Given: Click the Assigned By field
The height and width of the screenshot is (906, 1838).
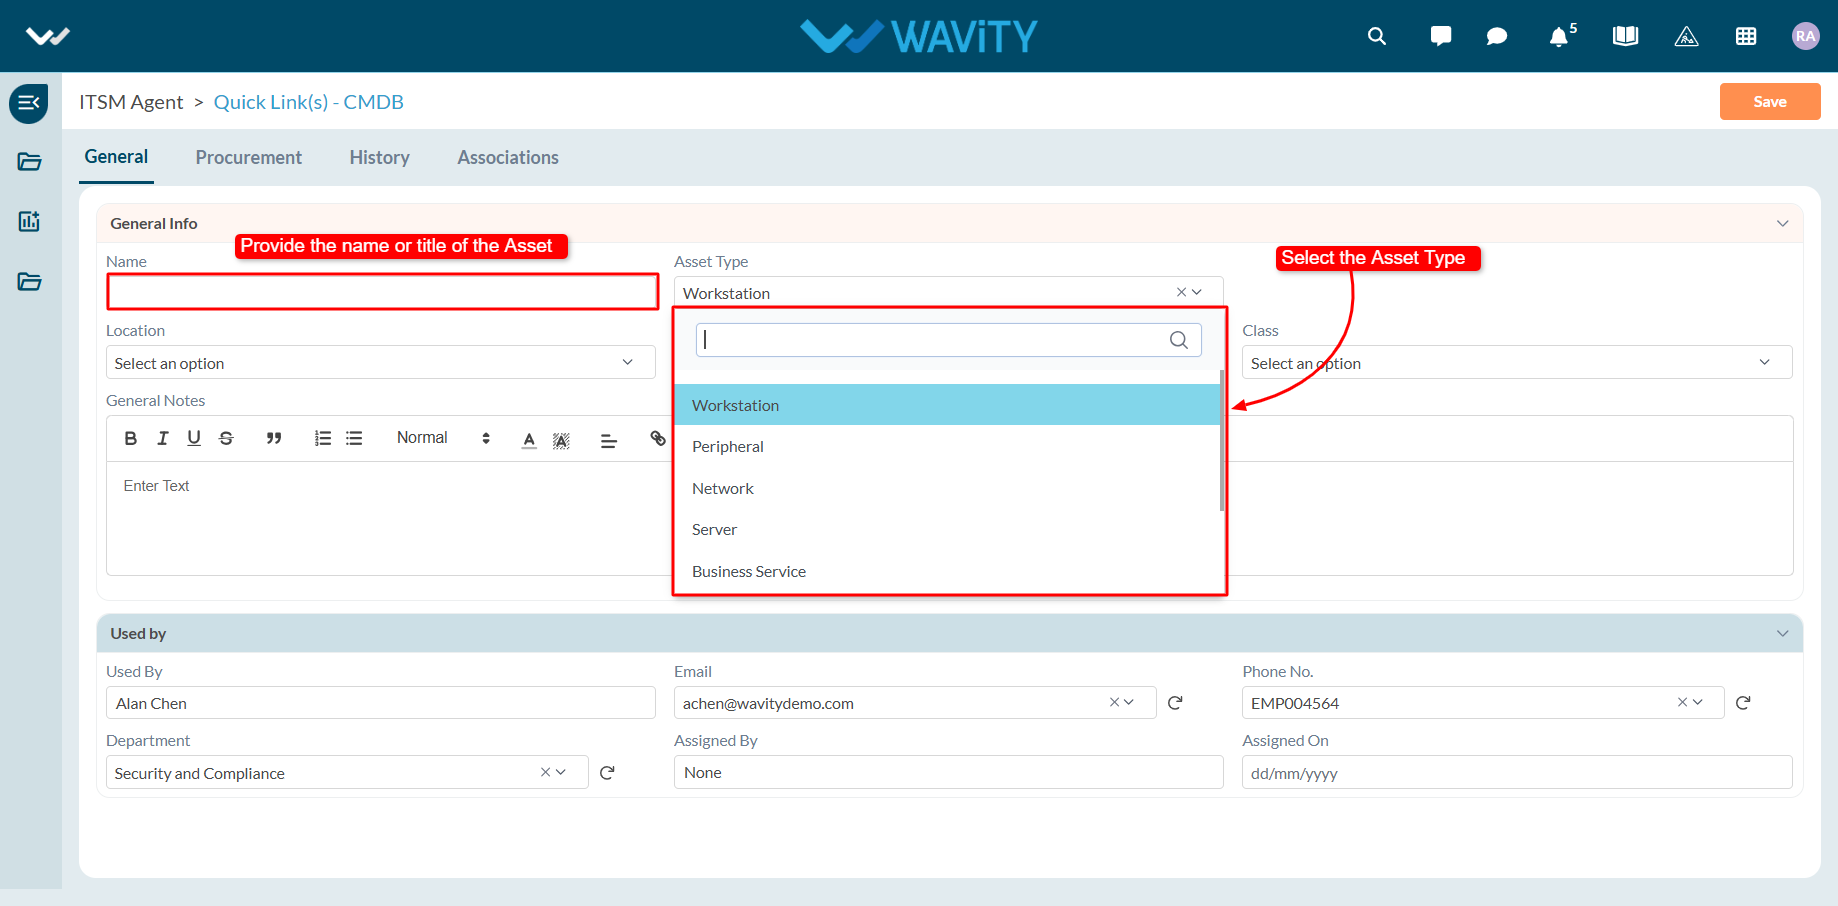Looking at the screenshot, I should [x=948, y=772].
